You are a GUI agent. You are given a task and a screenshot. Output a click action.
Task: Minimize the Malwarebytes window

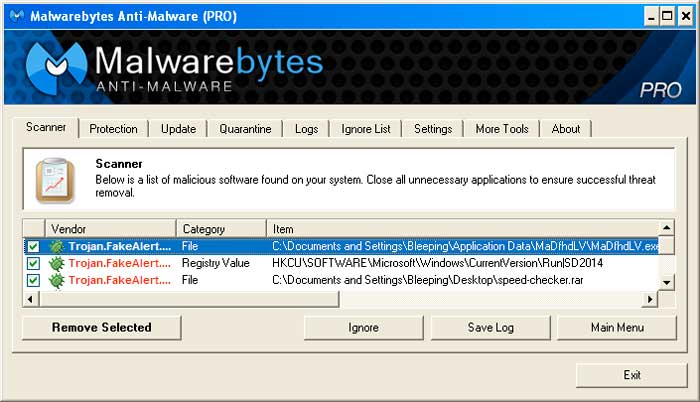pyautogui.click(x=652, y=17)
